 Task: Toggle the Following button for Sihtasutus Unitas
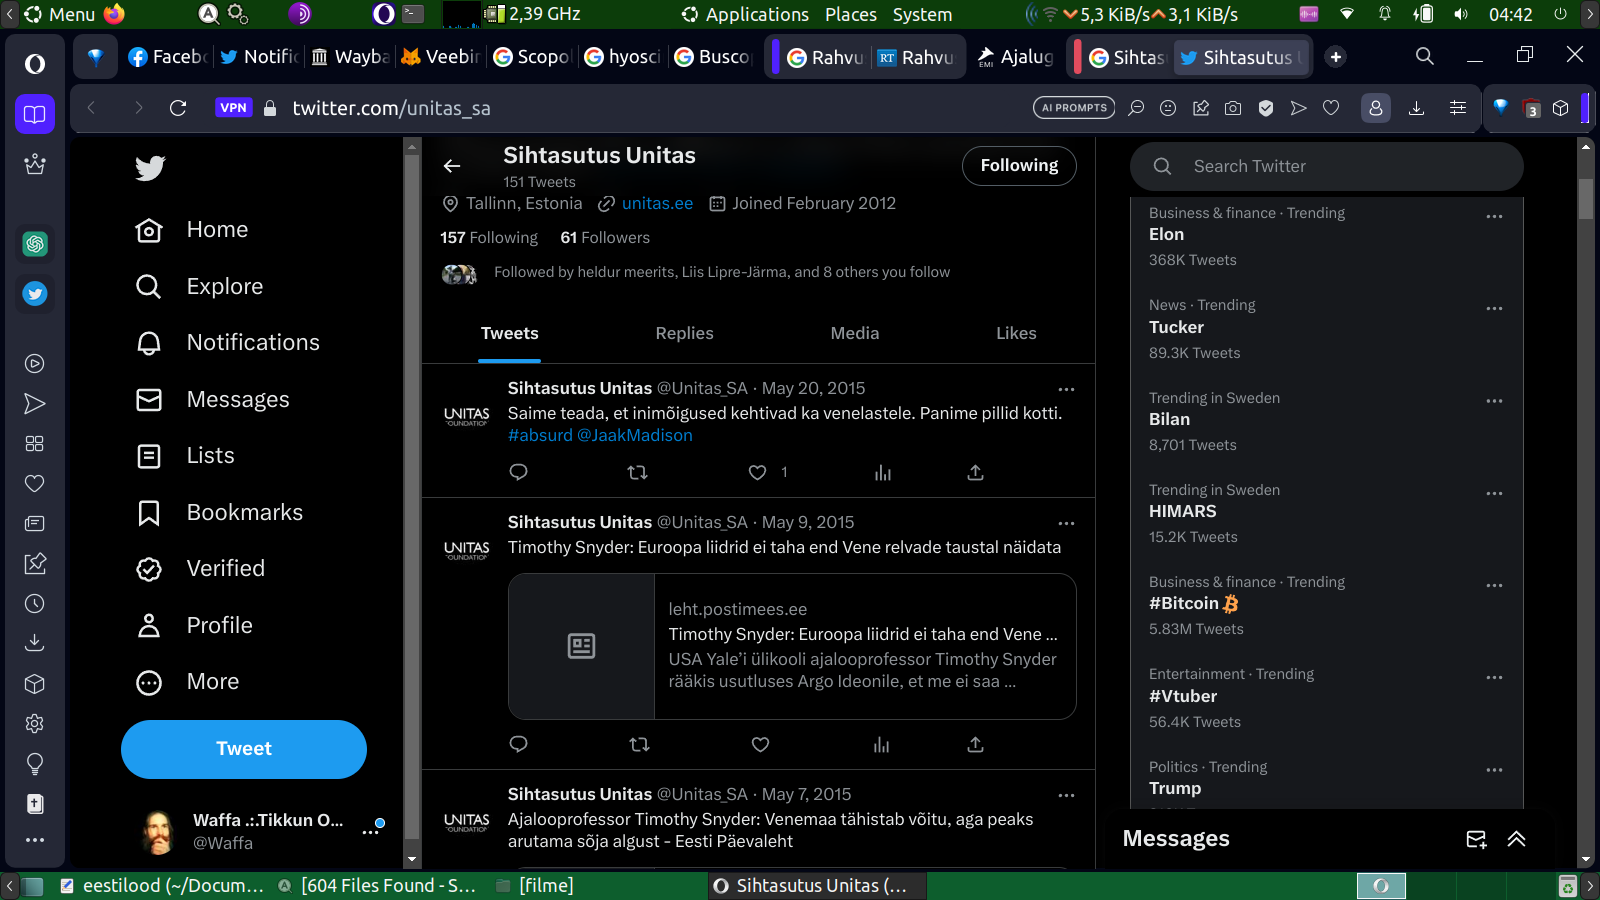[x=1019, y=166]
